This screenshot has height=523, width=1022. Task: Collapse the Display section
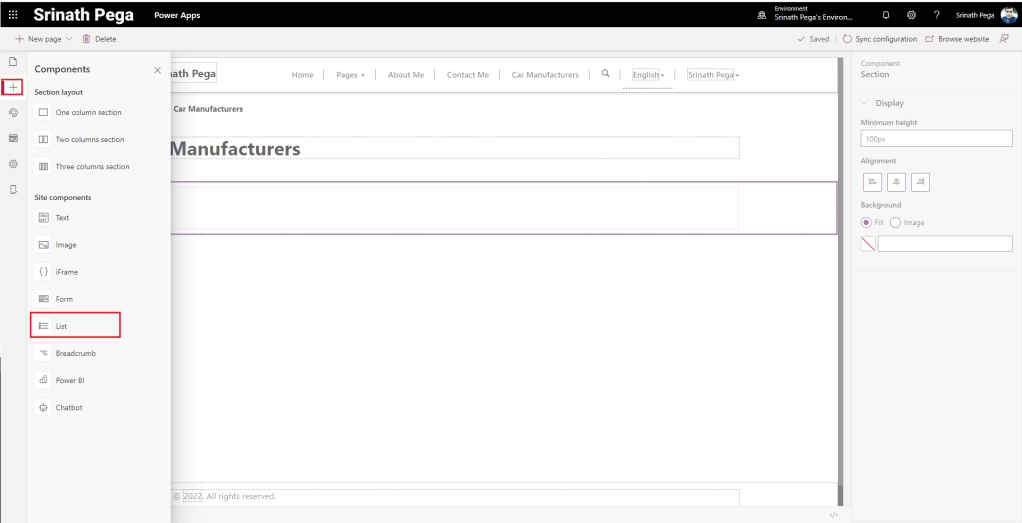point(865,103)
